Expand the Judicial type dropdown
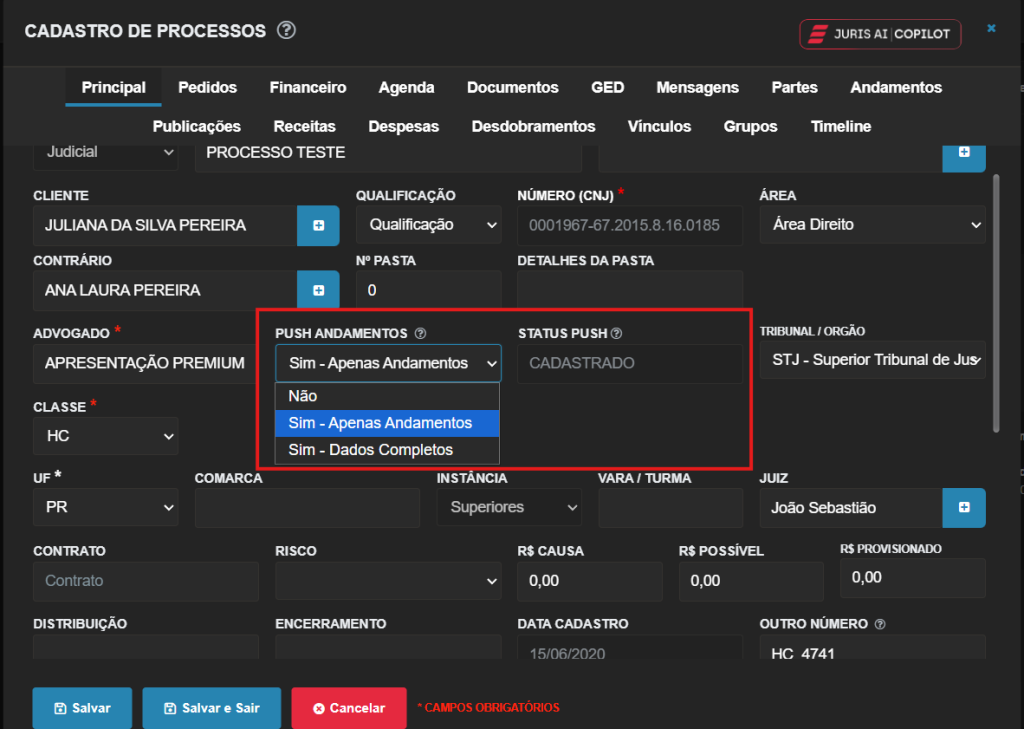Viewport: 1024px width, 729px height. tap(106, 153)
